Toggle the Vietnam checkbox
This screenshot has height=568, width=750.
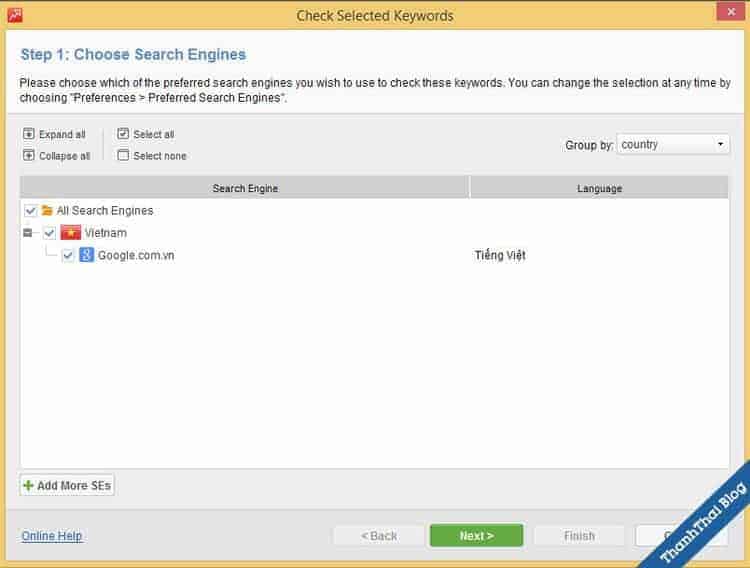[x=50, y=233]
